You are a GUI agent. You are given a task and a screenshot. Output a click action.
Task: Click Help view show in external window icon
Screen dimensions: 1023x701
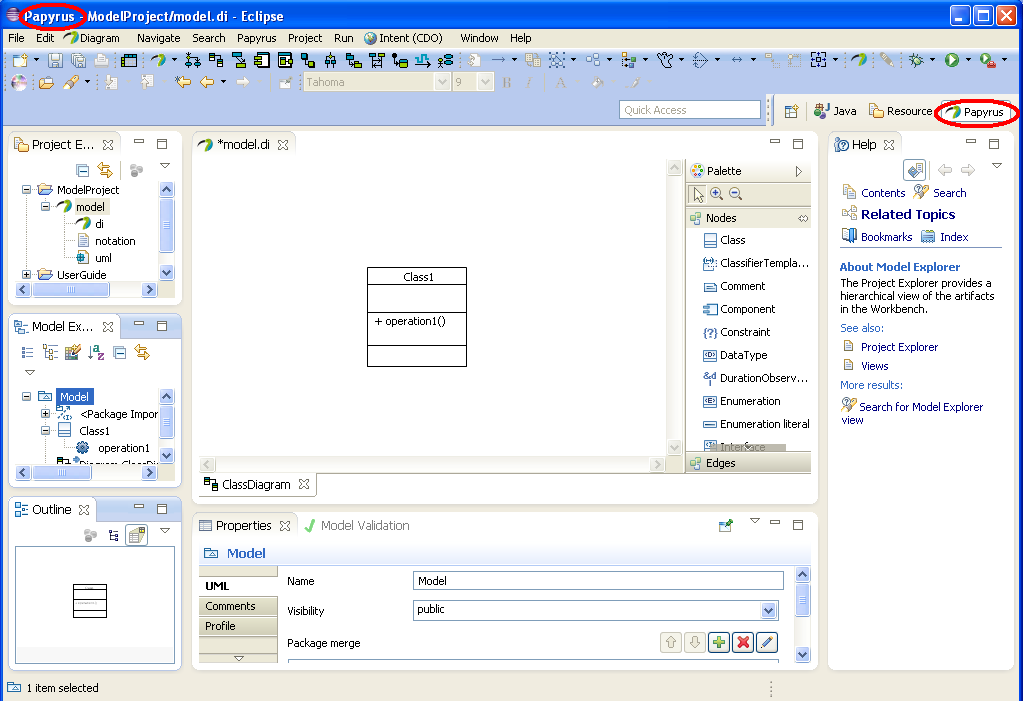[x=915, y=170]
